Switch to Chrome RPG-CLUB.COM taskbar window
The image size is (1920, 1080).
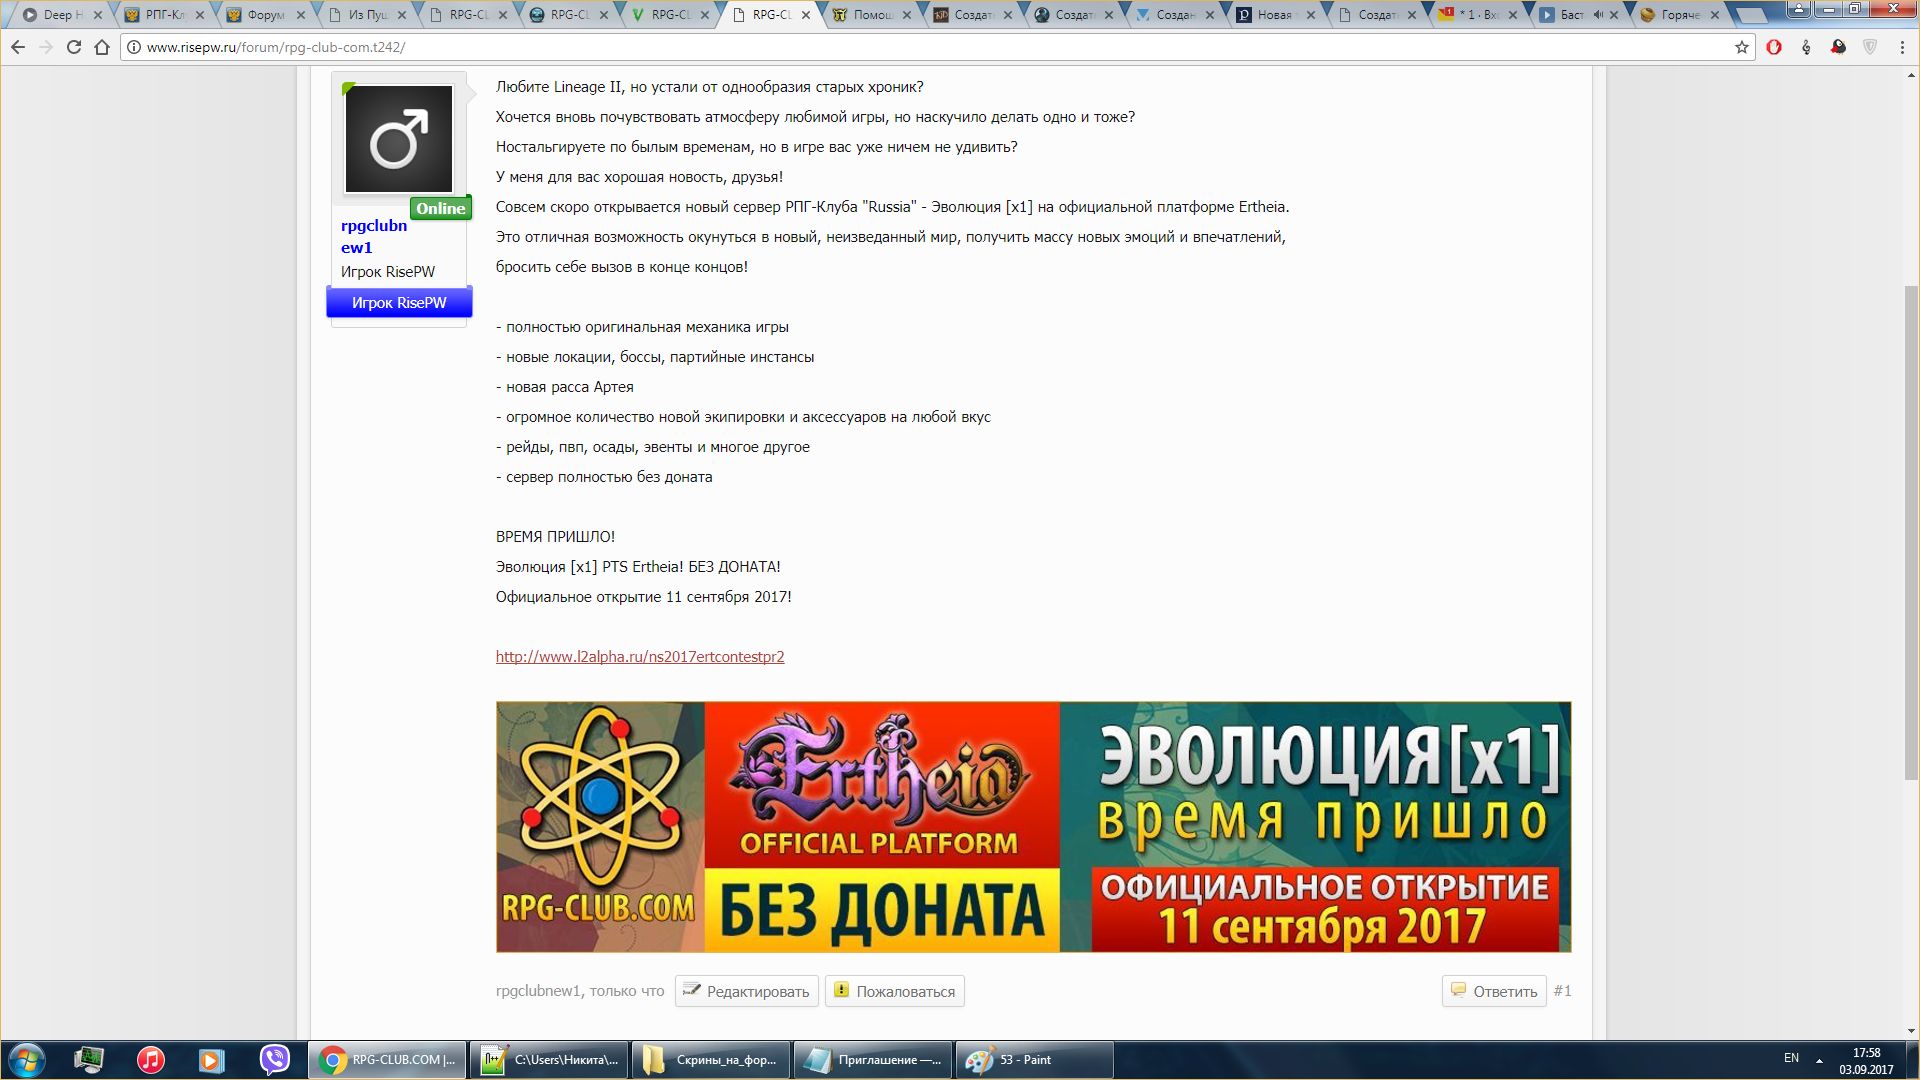(386, 1060)
